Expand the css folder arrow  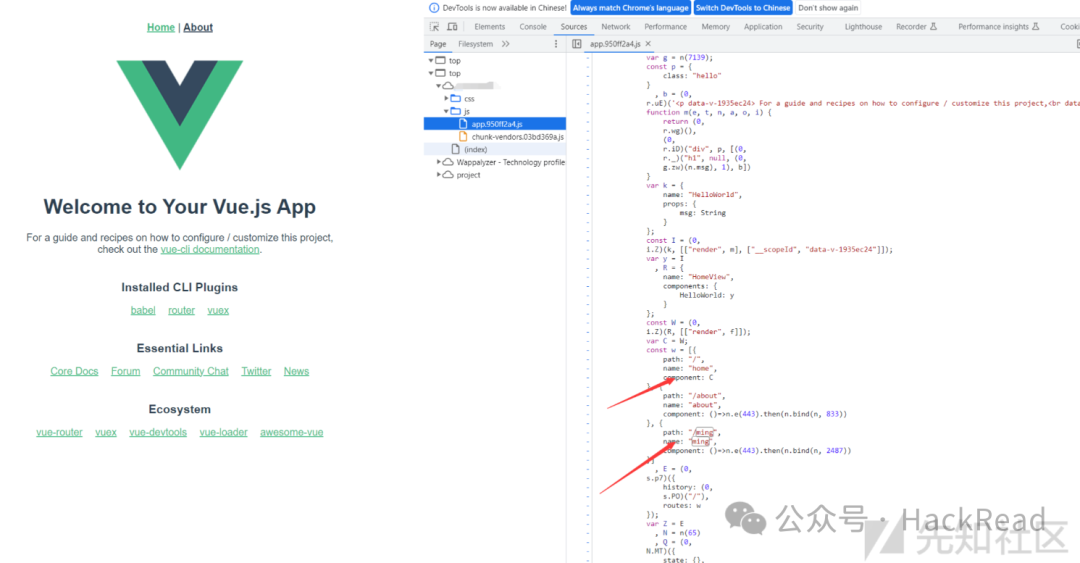pyautogui.click(x=446, y=99)
